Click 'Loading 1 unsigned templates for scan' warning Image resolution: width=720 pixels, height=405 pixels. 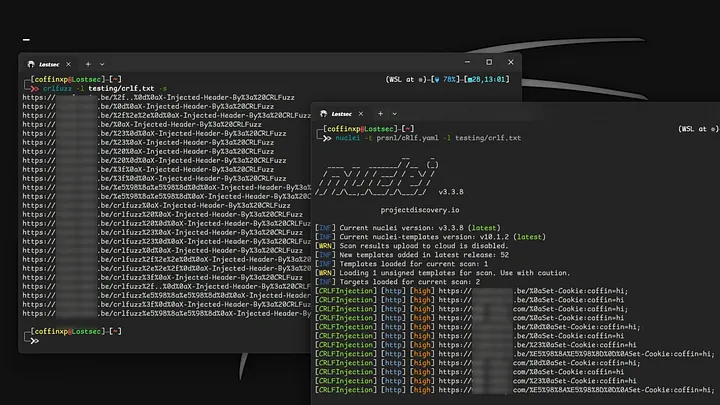coord(442,273)
